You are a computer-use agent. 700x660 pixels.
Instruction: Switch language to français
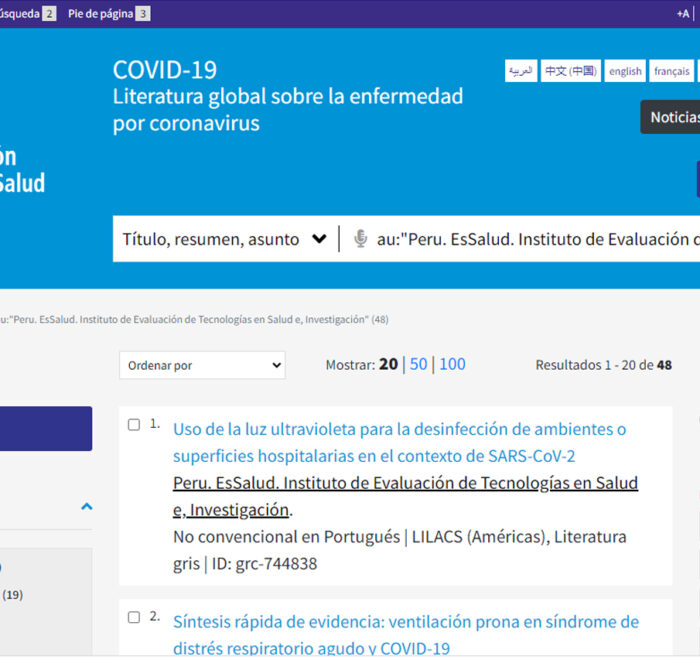click(x=671, y=71)
